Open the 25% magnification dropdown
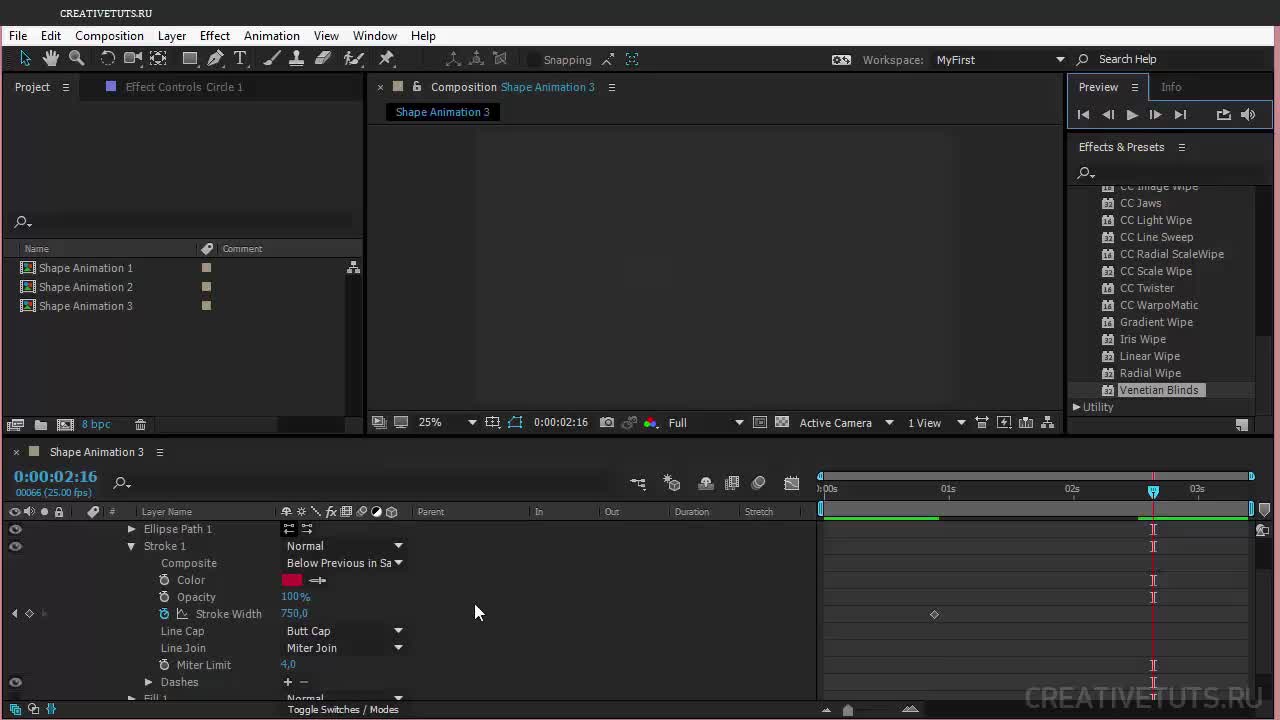This screenshot has height=720, width=1280. 447,423
